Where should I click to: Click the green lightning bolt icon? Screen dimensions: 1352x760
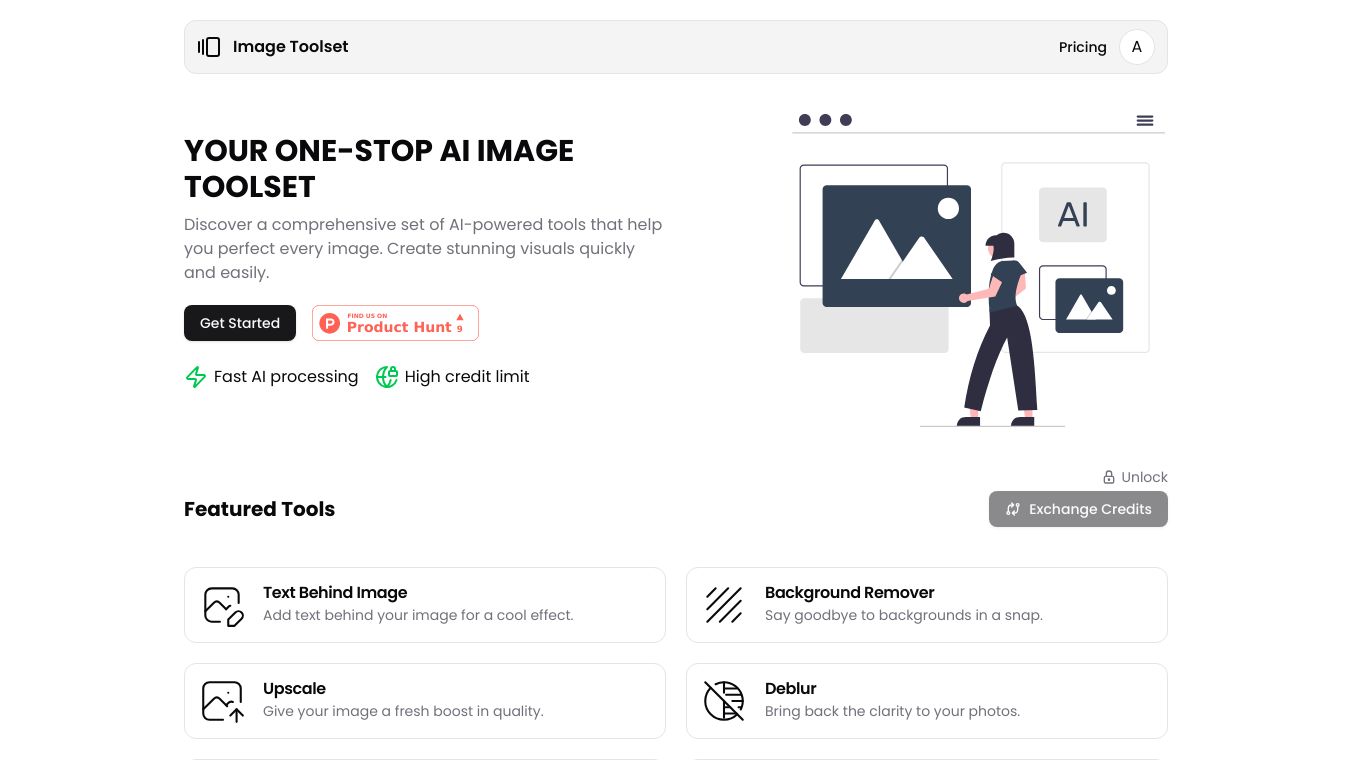click(x=196, y=377)
